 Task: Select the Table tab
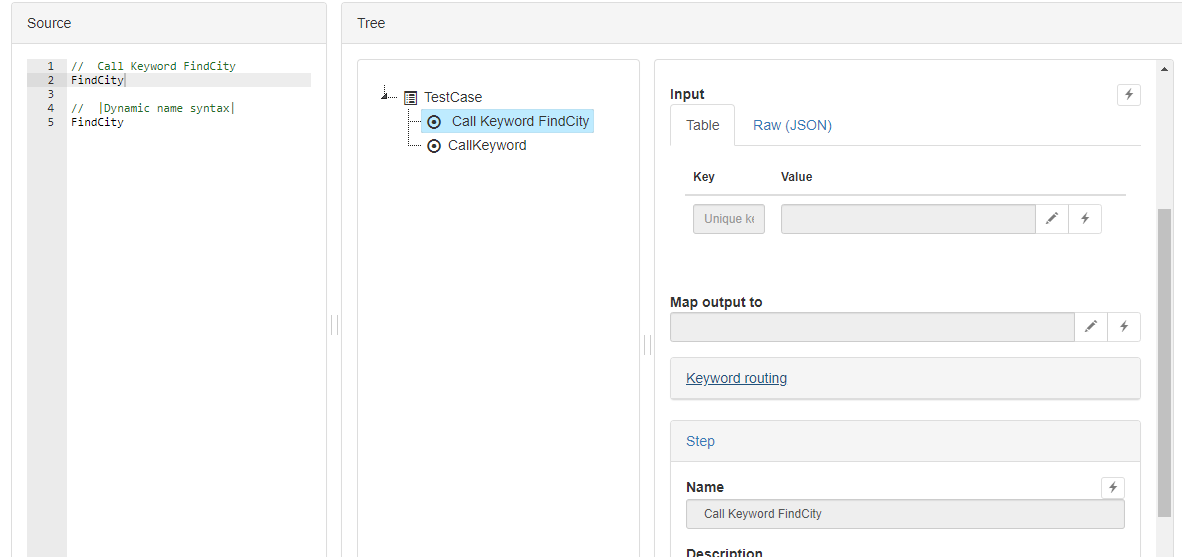(703, 125)
